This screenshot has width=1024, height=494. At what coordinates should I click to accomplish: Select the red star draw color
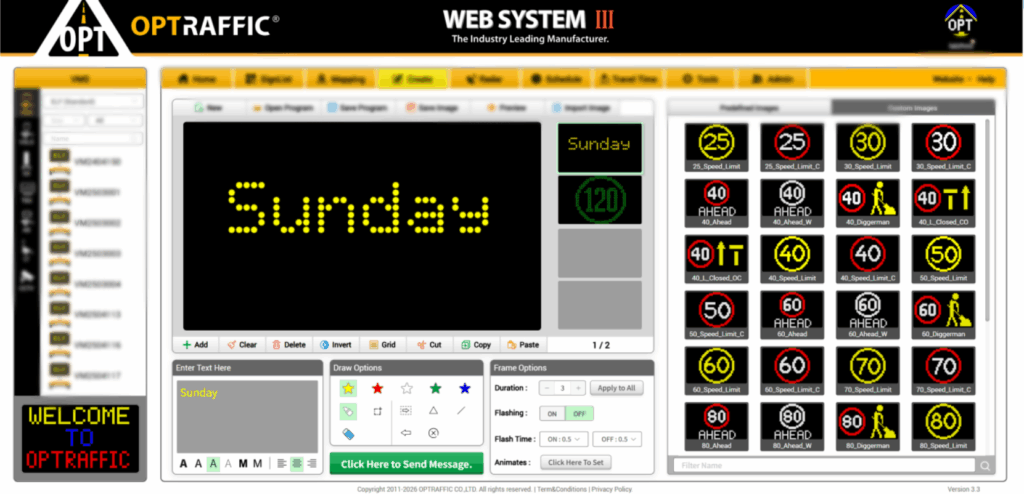pyautogui.click(x=377, y=388)
